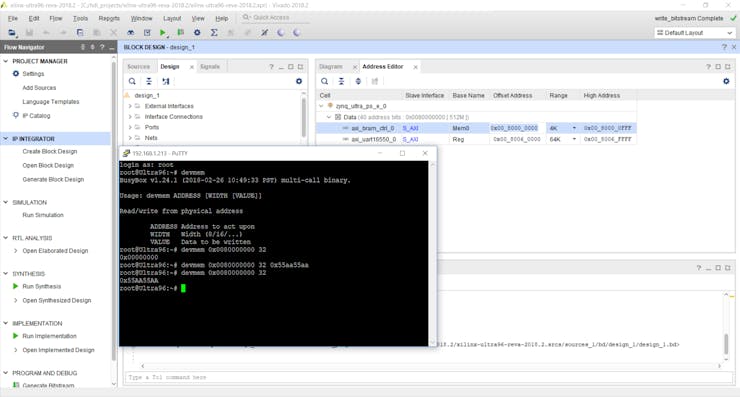
Task: Click Run Simulation
Action: 43,215
